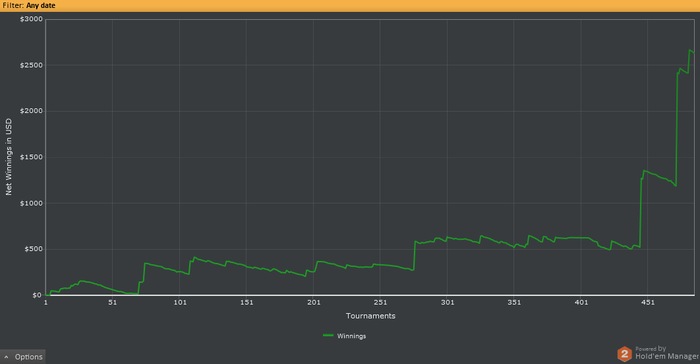Image resolution: width=700 pixels, height=364 pixels.
Task: Click the x-axis label 51
Action: coord(112,302)
